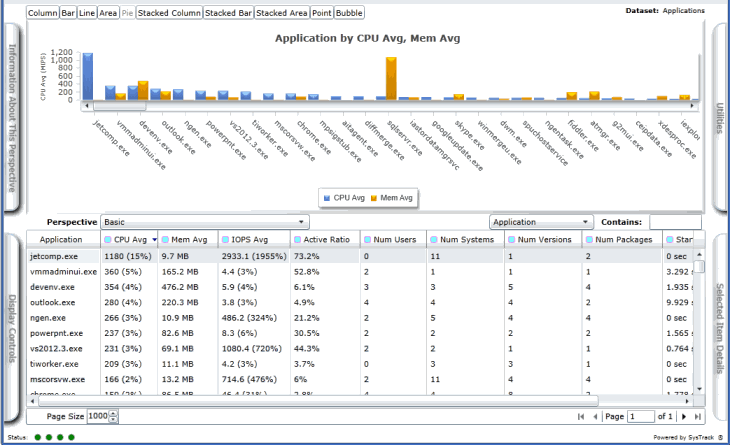Toggle the Star column chart indicator
730x445 pixels.
point(670,240)
